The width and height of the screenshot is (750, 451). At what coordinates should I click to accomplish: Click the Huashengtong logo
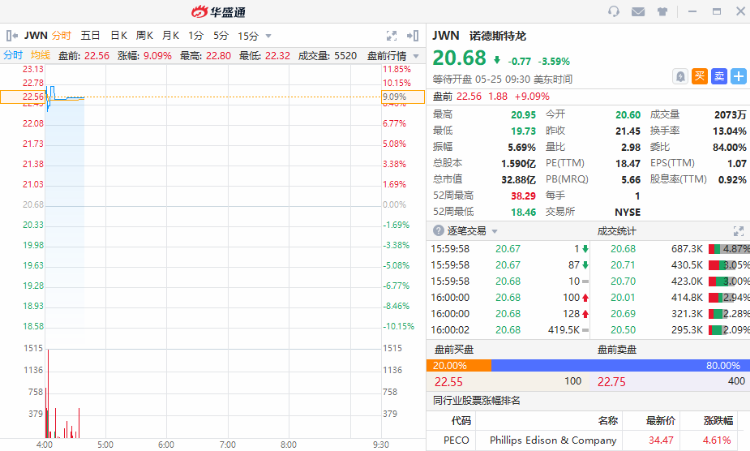[218, 12]
